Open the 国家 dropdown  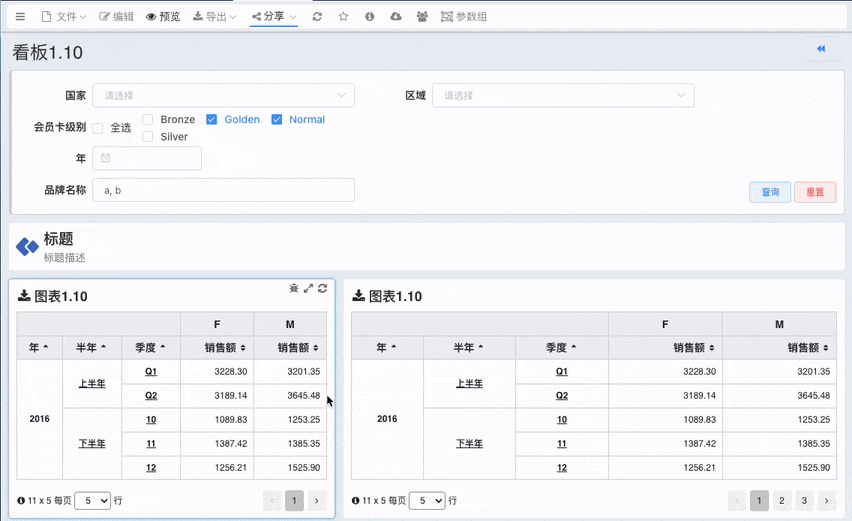coord(223,96)
